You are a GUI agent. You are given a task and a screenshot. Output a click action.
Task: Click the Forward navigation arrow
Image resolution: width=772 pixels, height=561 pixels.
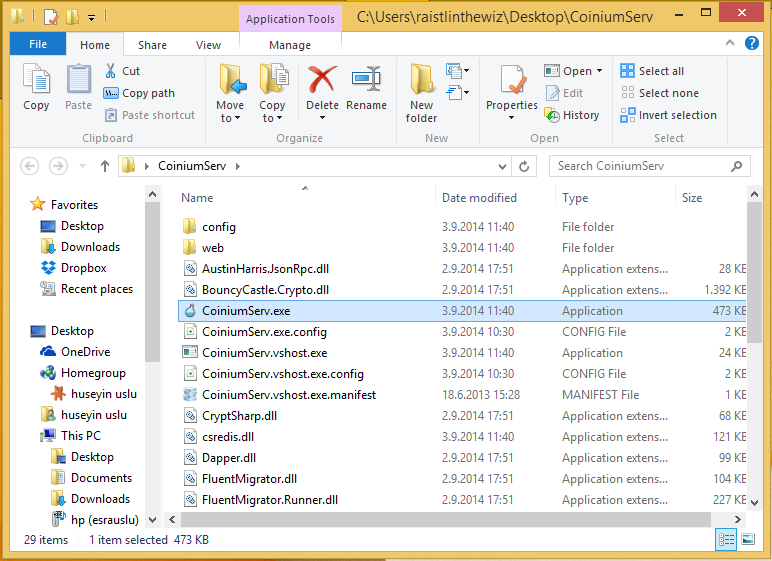(x=58, y=166)
